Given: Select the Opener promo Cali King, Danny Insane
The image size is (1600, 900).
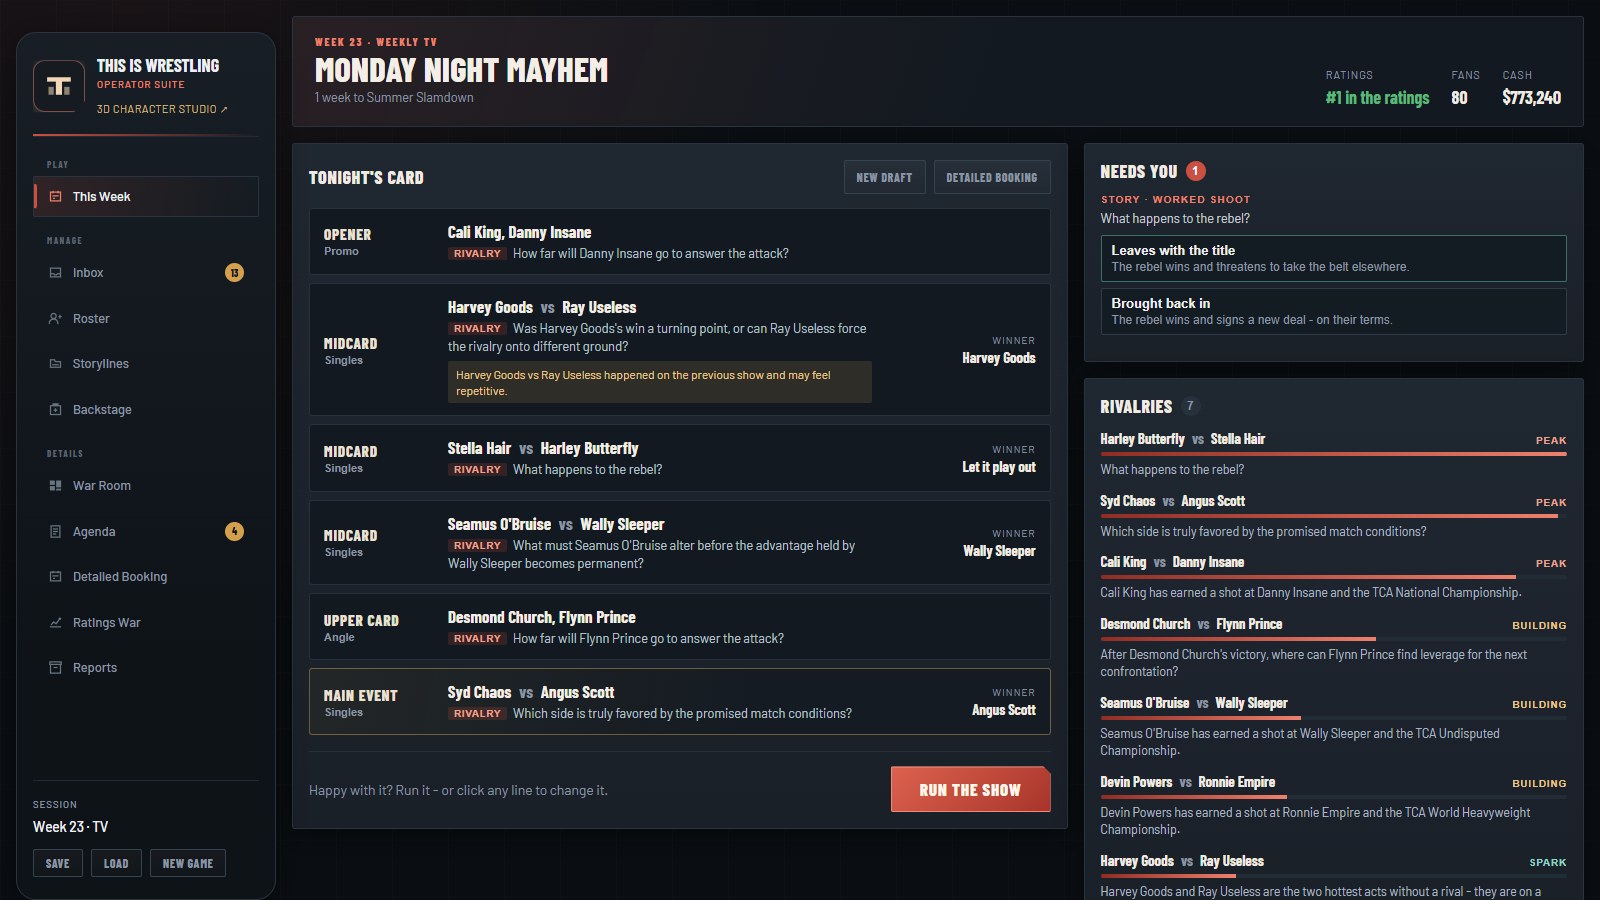Looking at the screenshot, I should click(680, 242).
